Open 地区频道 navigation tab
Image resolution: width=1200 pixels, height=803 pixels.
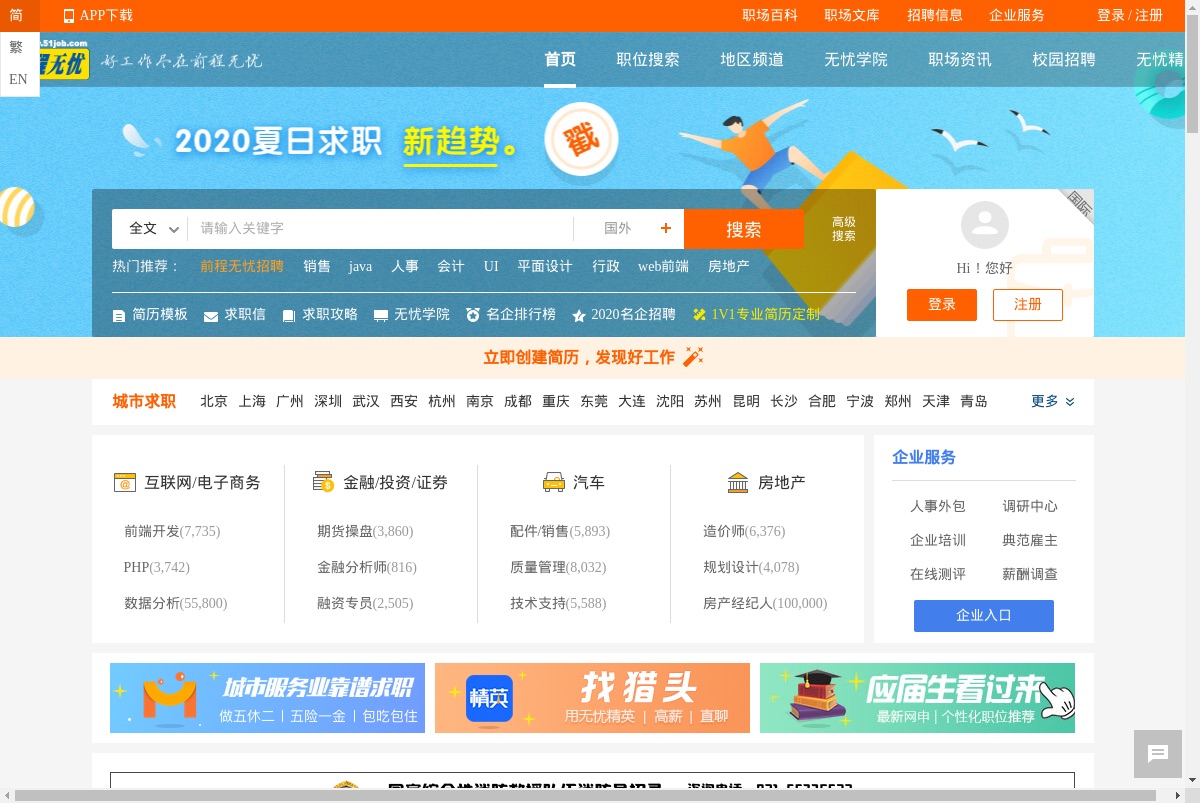click(x=752, y=59)
